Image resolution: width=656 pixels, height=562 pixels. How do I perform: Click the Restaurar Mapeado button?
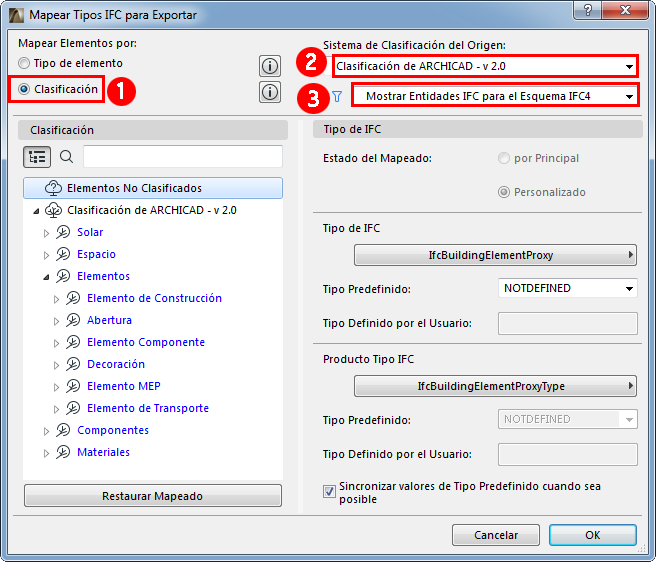pos(153,496)
